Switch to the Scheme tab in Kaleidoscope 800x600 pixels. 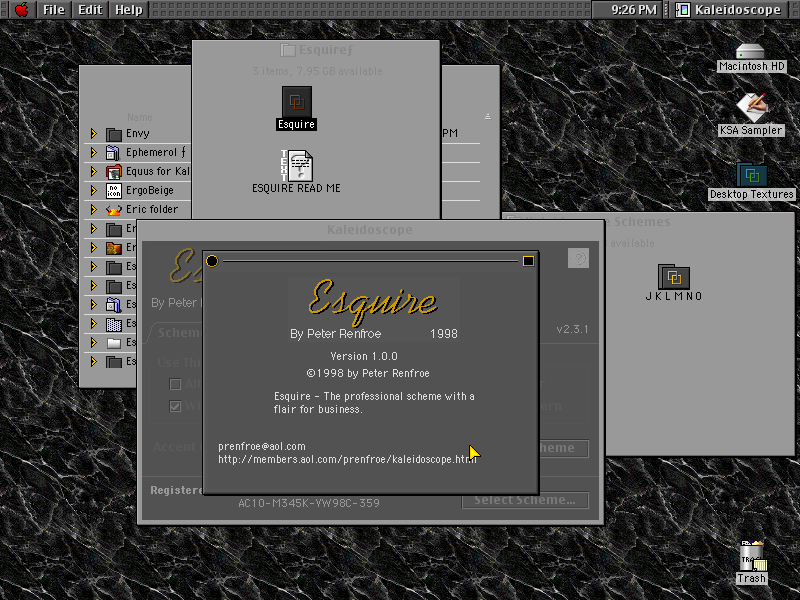(x=176, y=333)
